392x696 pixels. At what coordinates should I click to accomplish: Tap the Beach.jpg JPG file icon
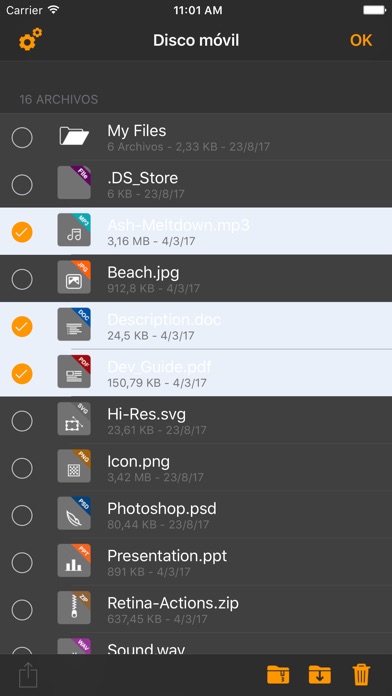point(74,277)
